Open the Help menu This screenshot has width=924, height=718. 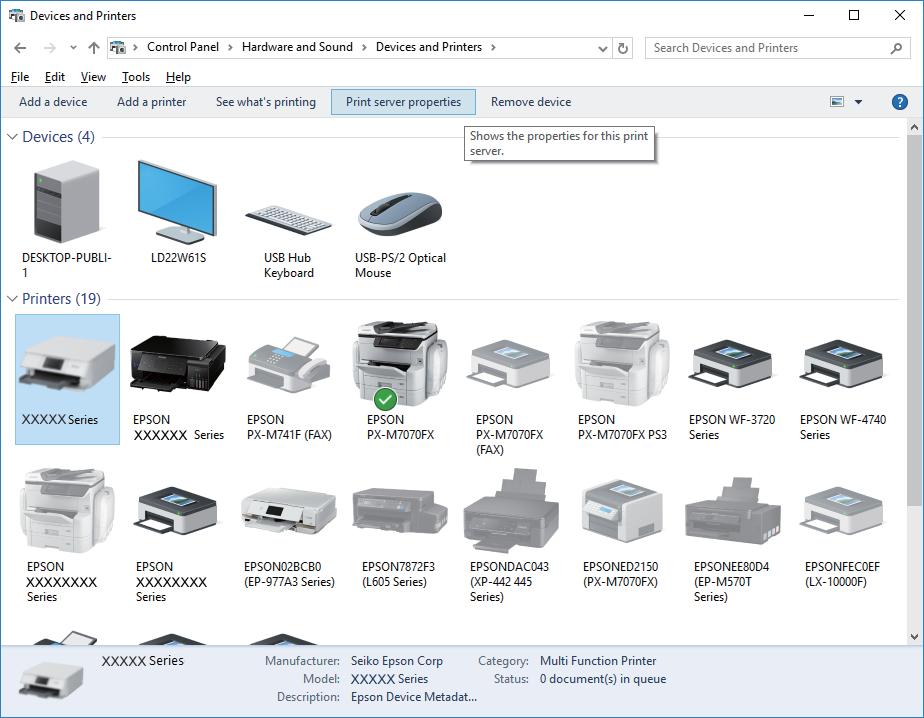point(178,77)
